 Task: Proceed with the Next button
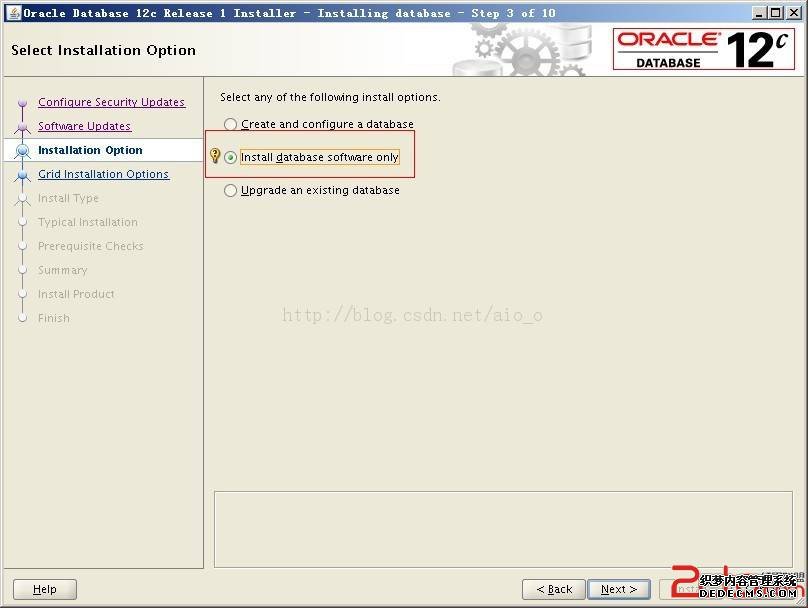coord(618,589)
